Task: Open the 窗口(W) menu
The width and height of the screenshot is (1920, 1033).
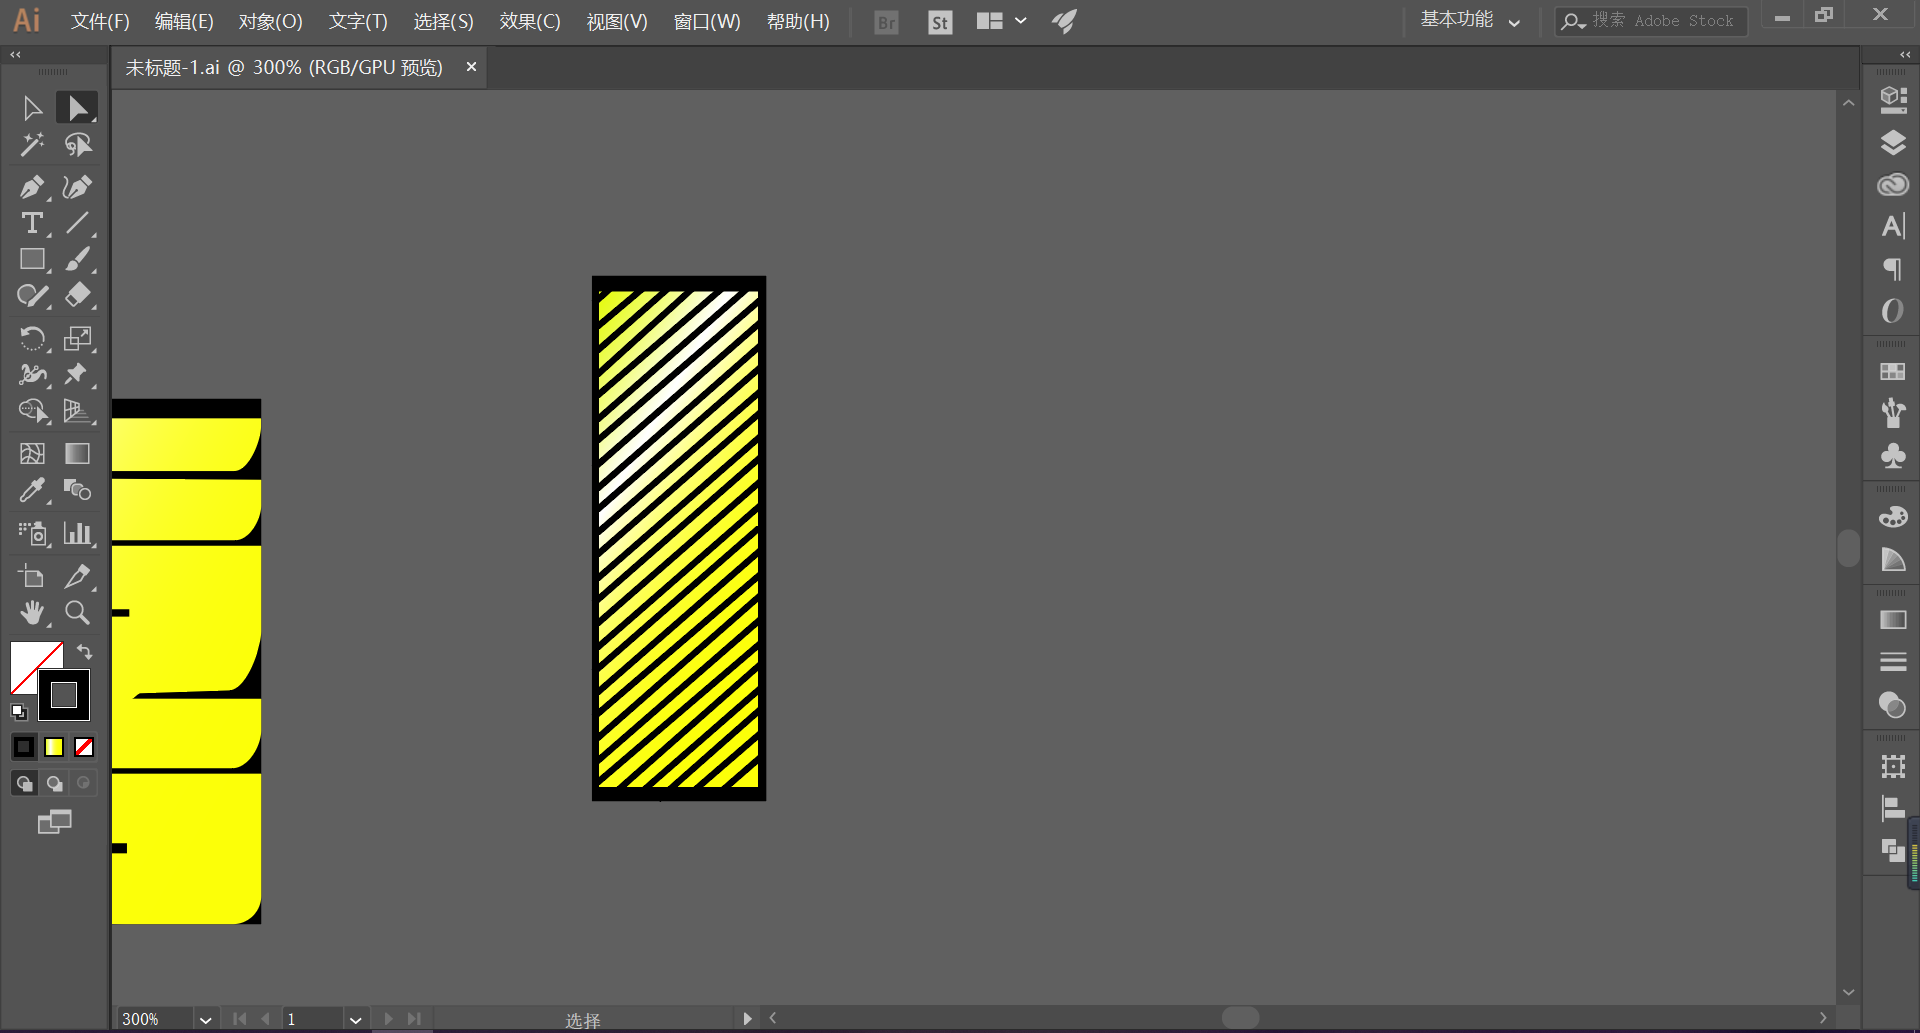Action: coord(707,21)
